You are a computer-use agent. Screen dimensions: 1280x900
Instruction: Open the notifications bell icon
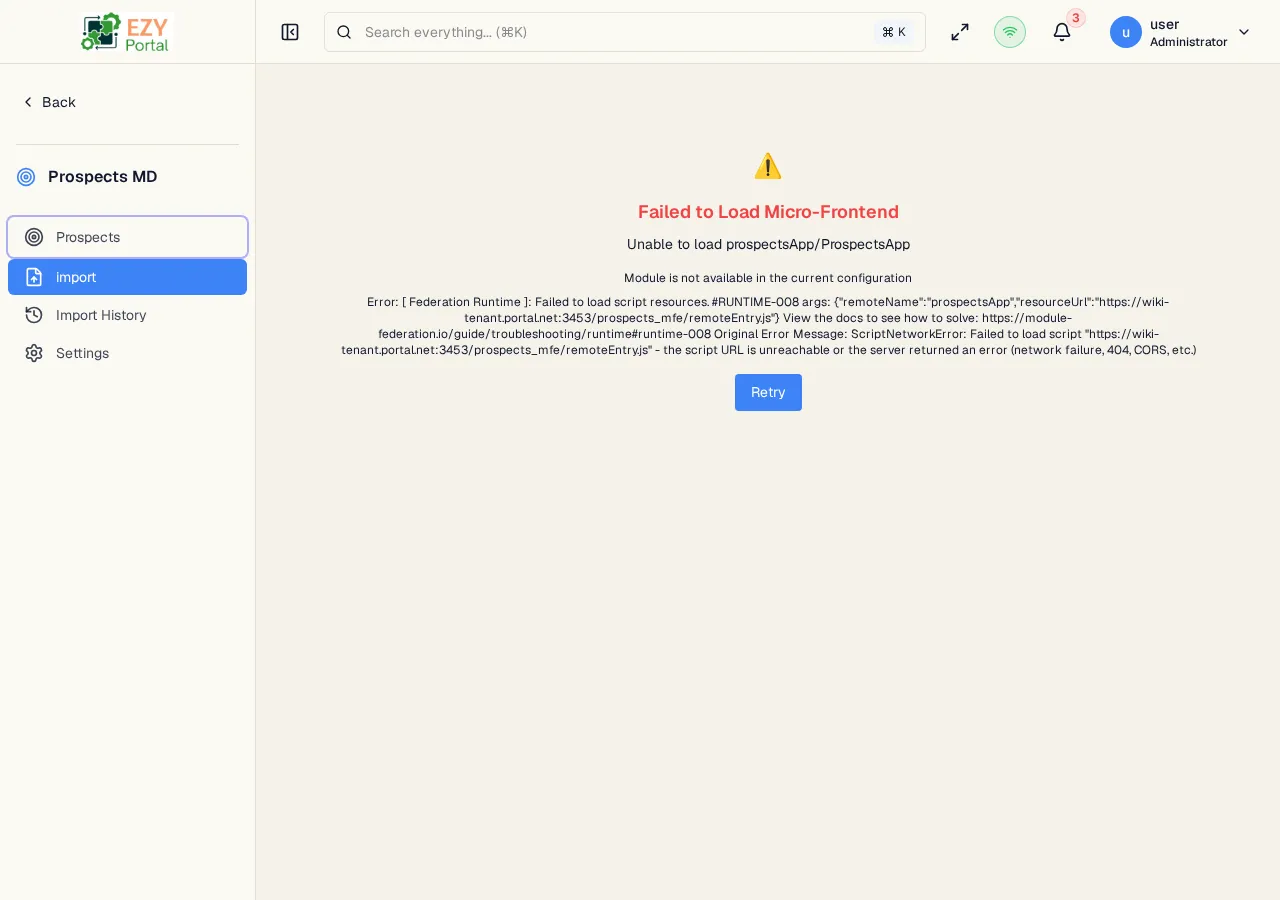1062,32
